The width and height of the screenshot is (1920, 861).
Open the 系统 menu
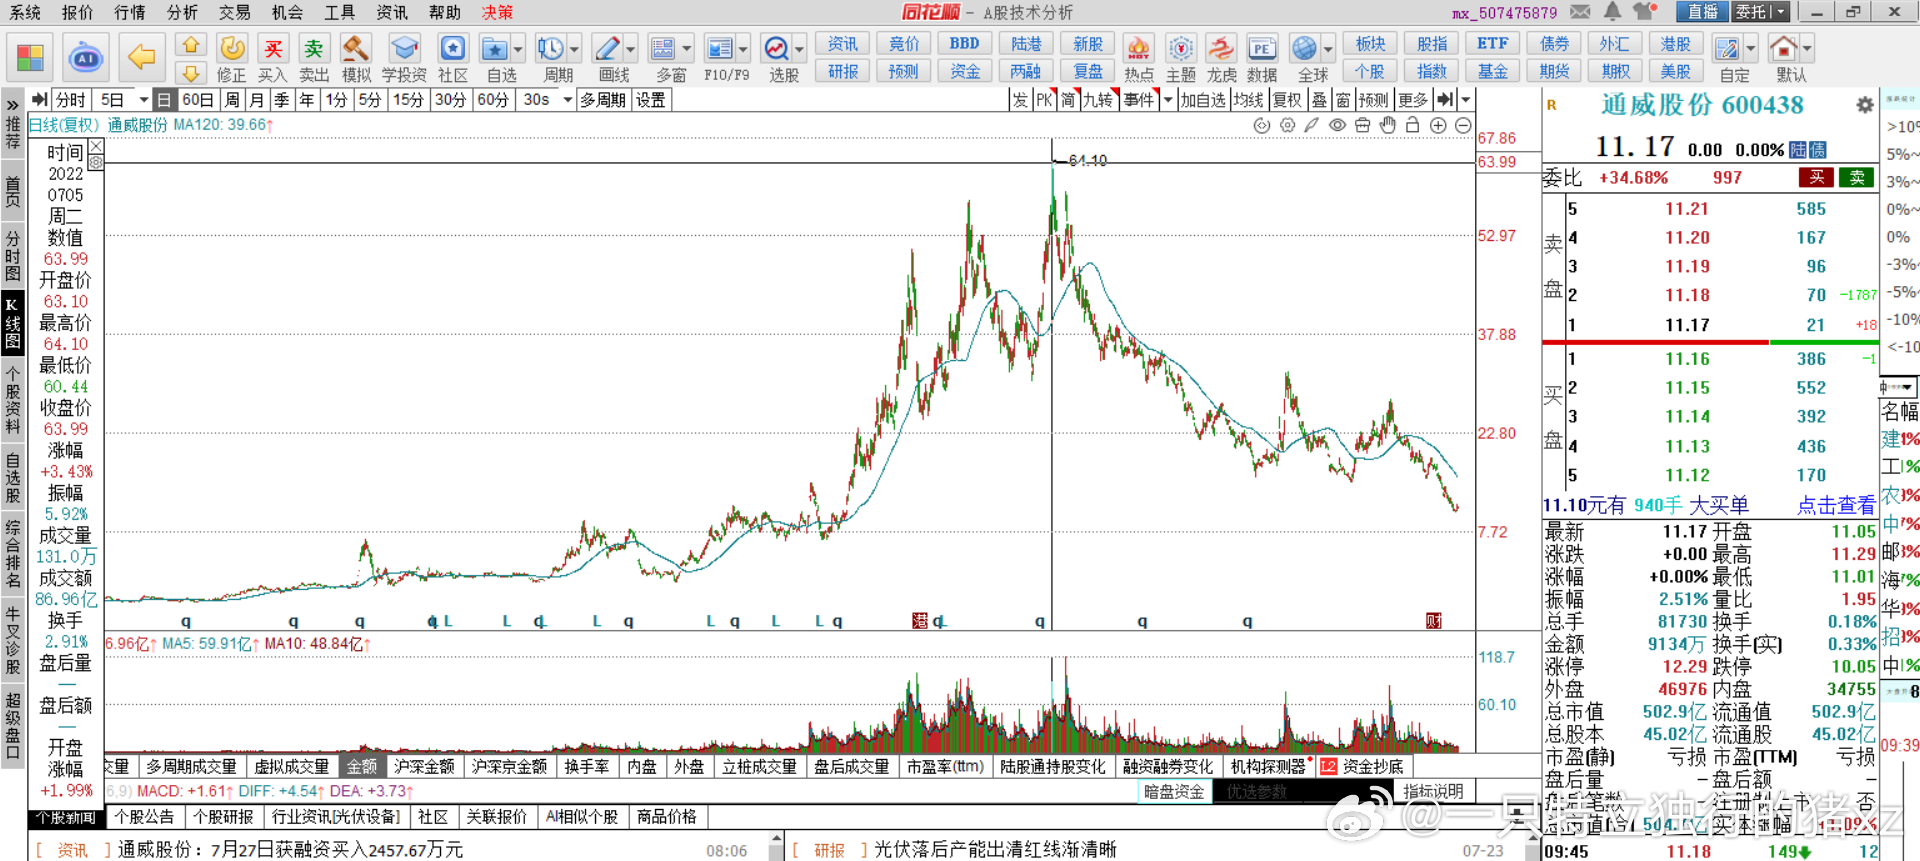coord(26,12)
